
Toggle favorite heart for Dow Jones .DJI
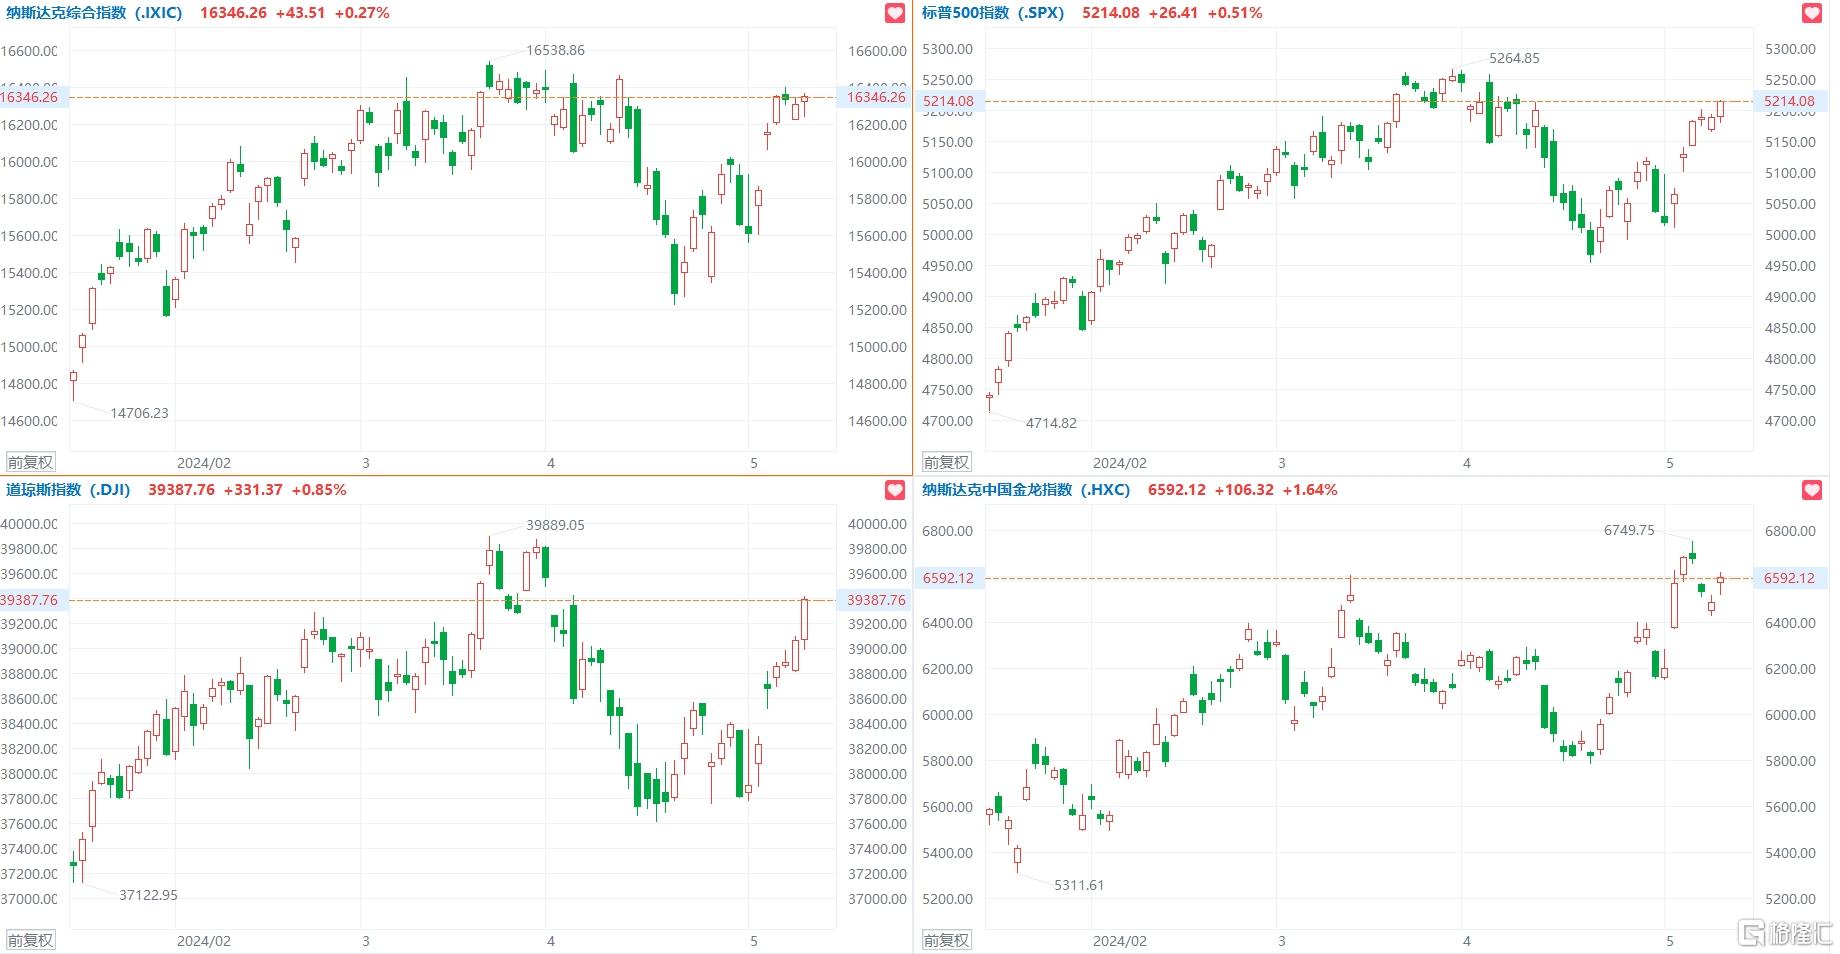pyautogui.click(x=895, y=490)
